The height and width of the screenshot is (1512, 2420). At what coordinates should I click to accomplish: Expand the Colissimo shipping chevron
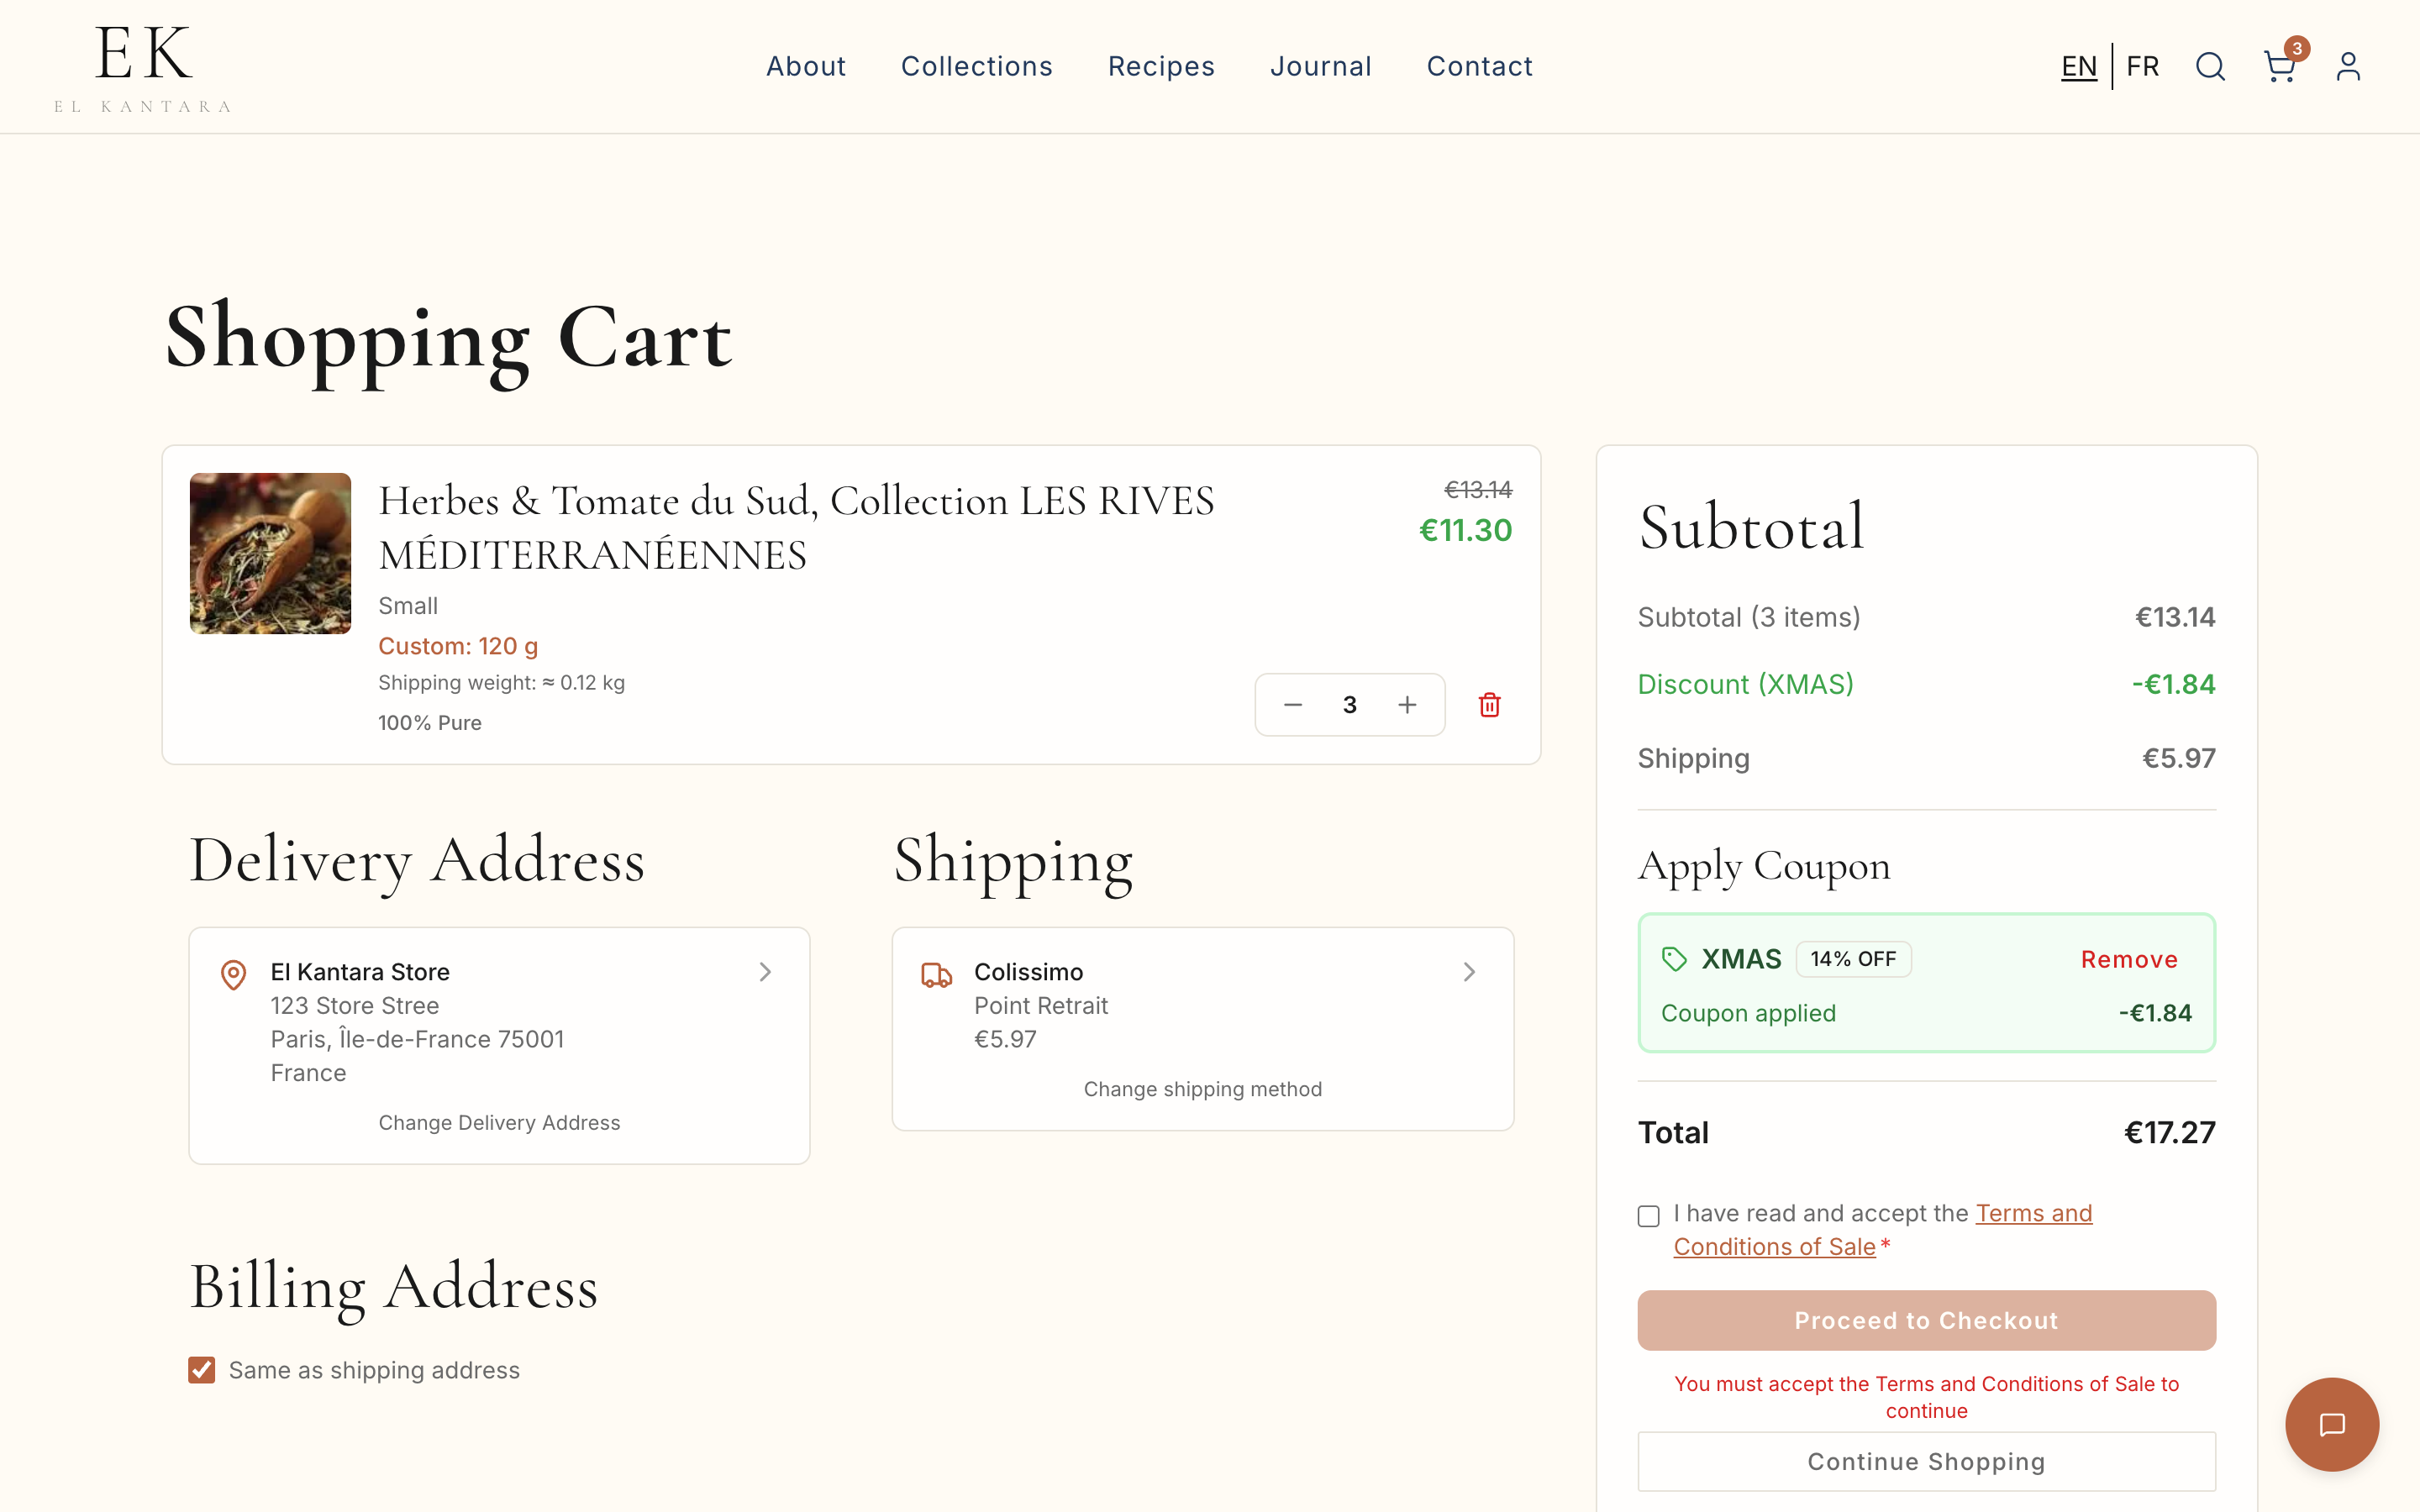1469,972
